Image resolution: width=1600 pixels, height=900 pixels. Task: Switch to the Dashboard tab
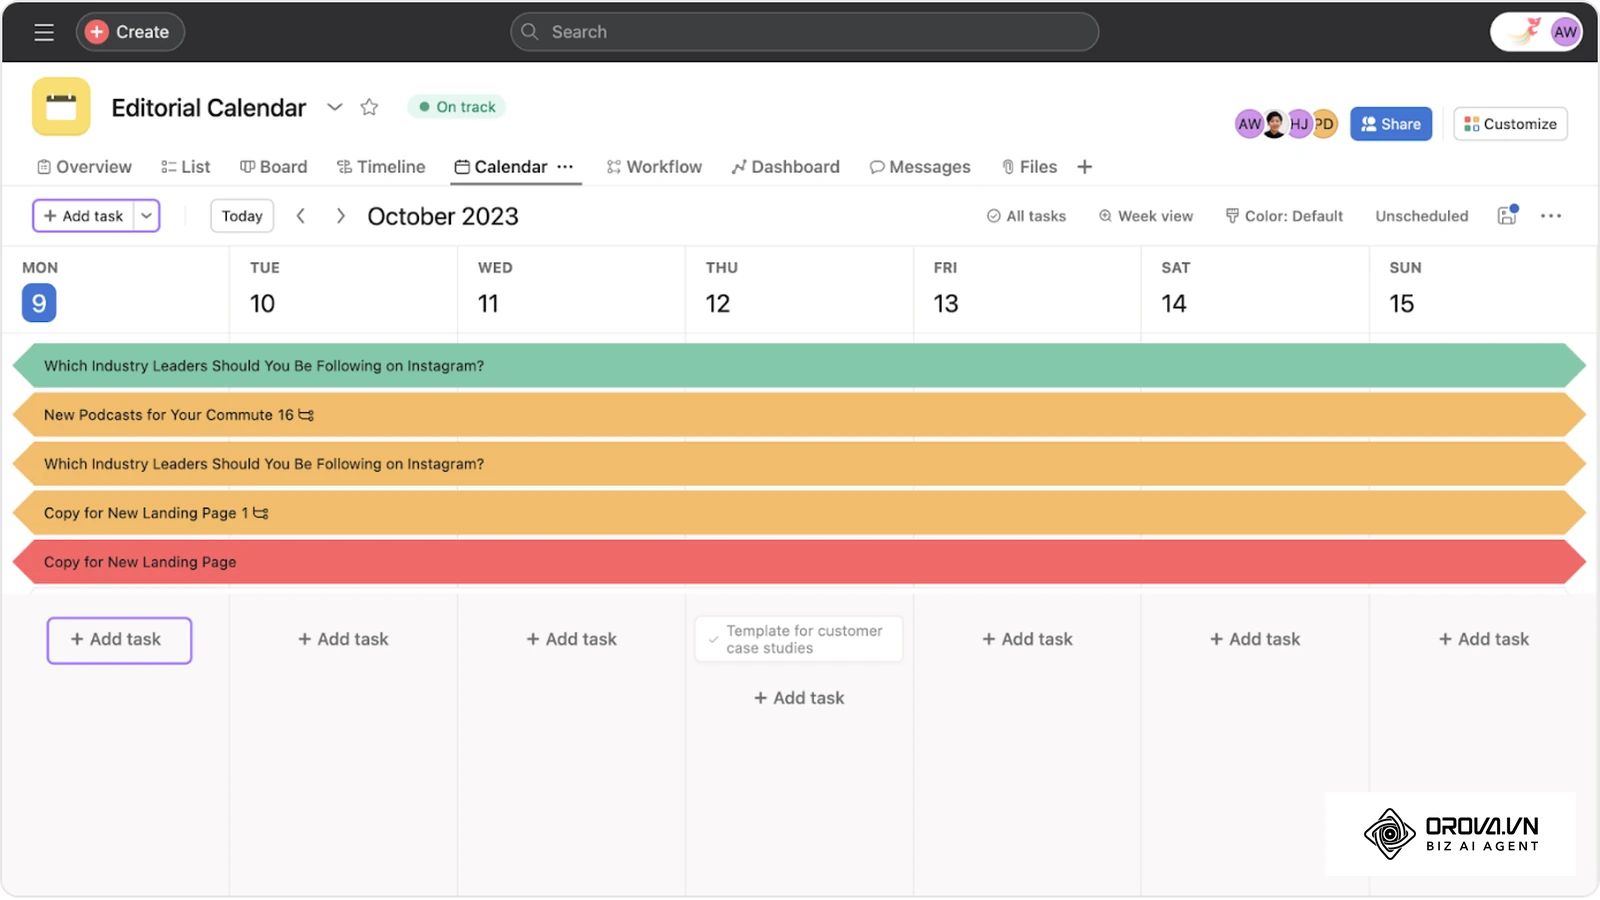click(786, 167)
